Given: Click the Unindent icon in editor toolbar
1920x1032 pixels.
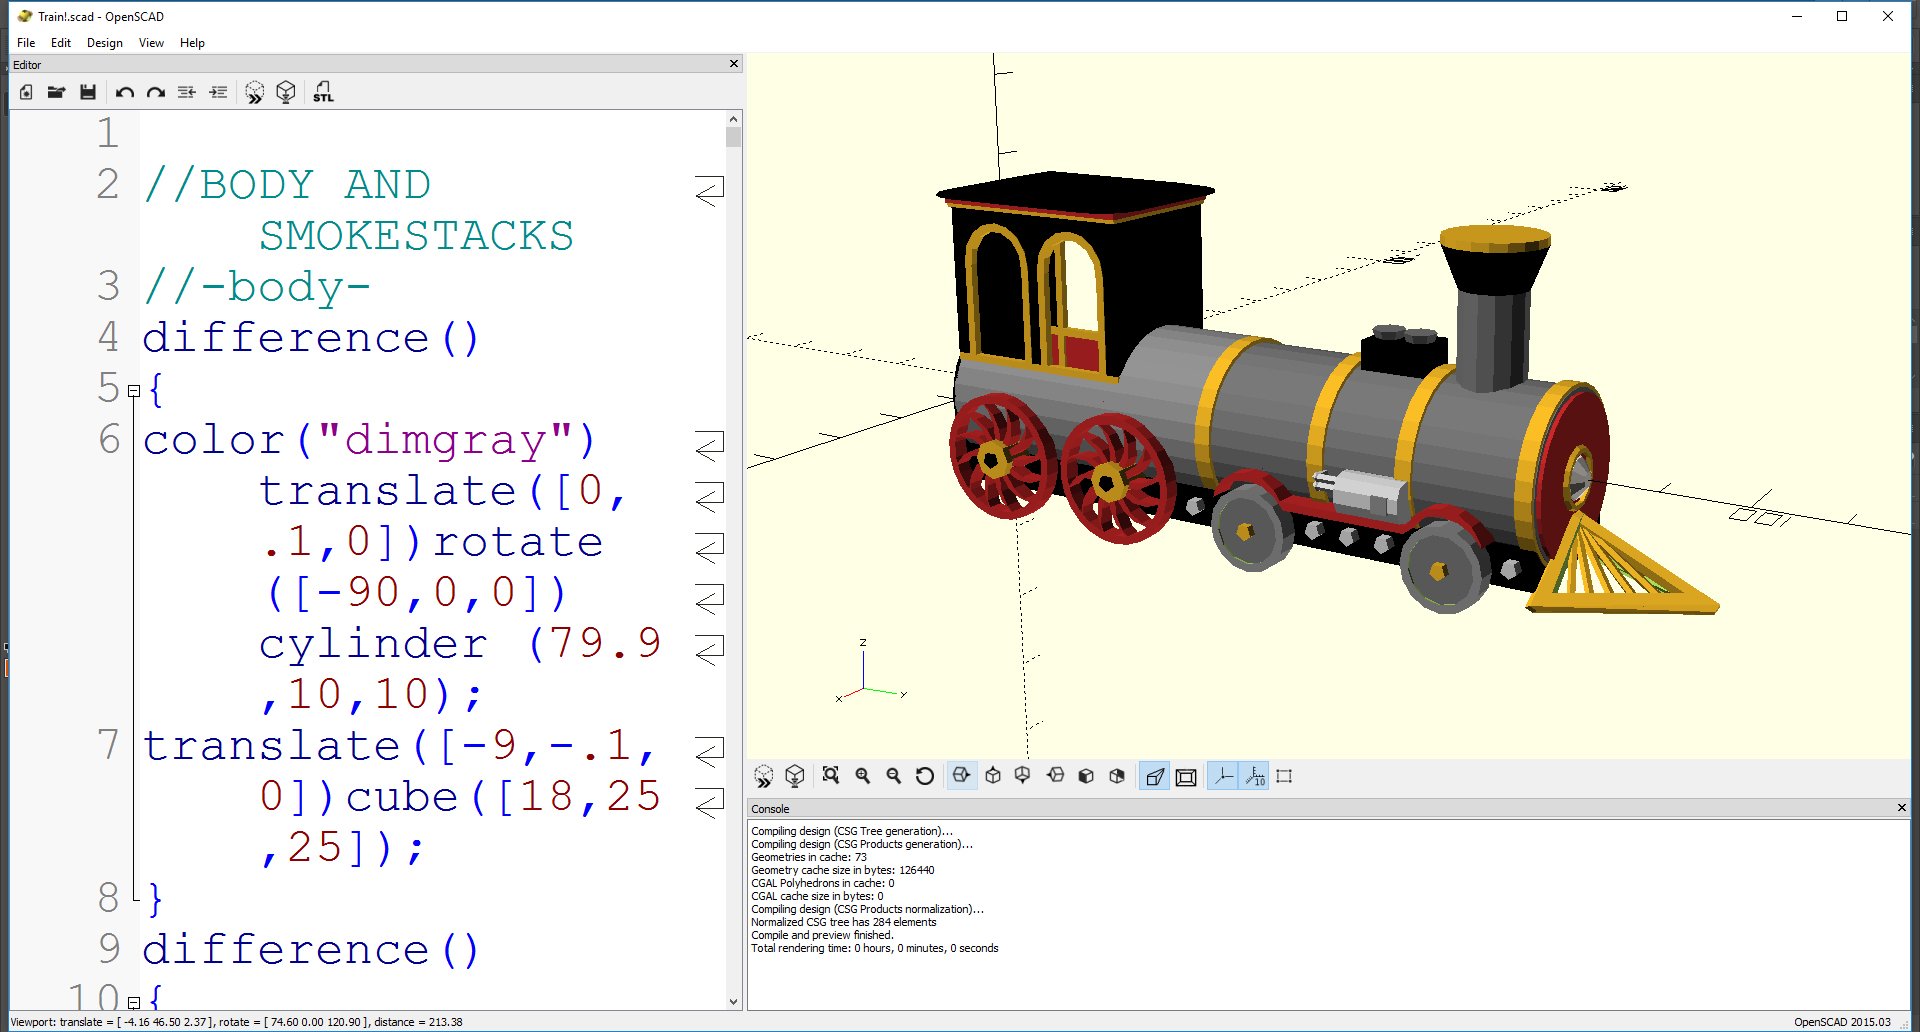Looking at the screenshot, I should click(186, 92).
